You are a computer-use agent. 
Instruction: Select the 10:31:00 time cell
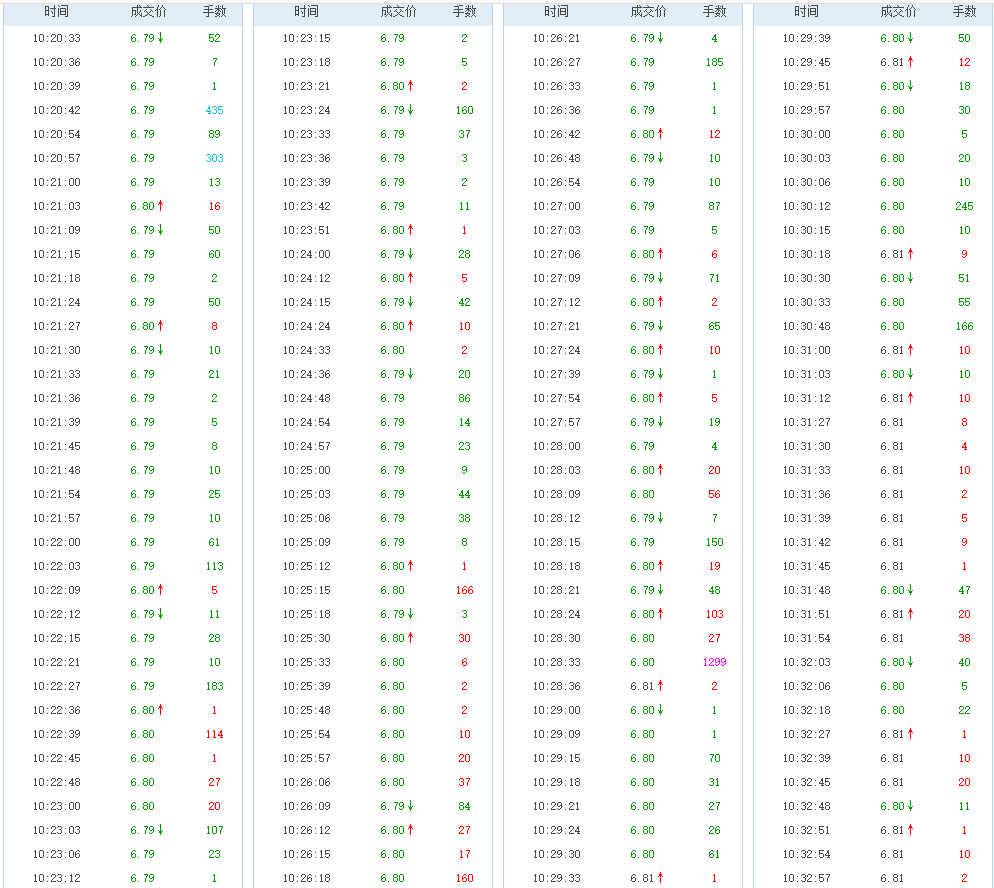pyautogui.click(x=806, y=351)
